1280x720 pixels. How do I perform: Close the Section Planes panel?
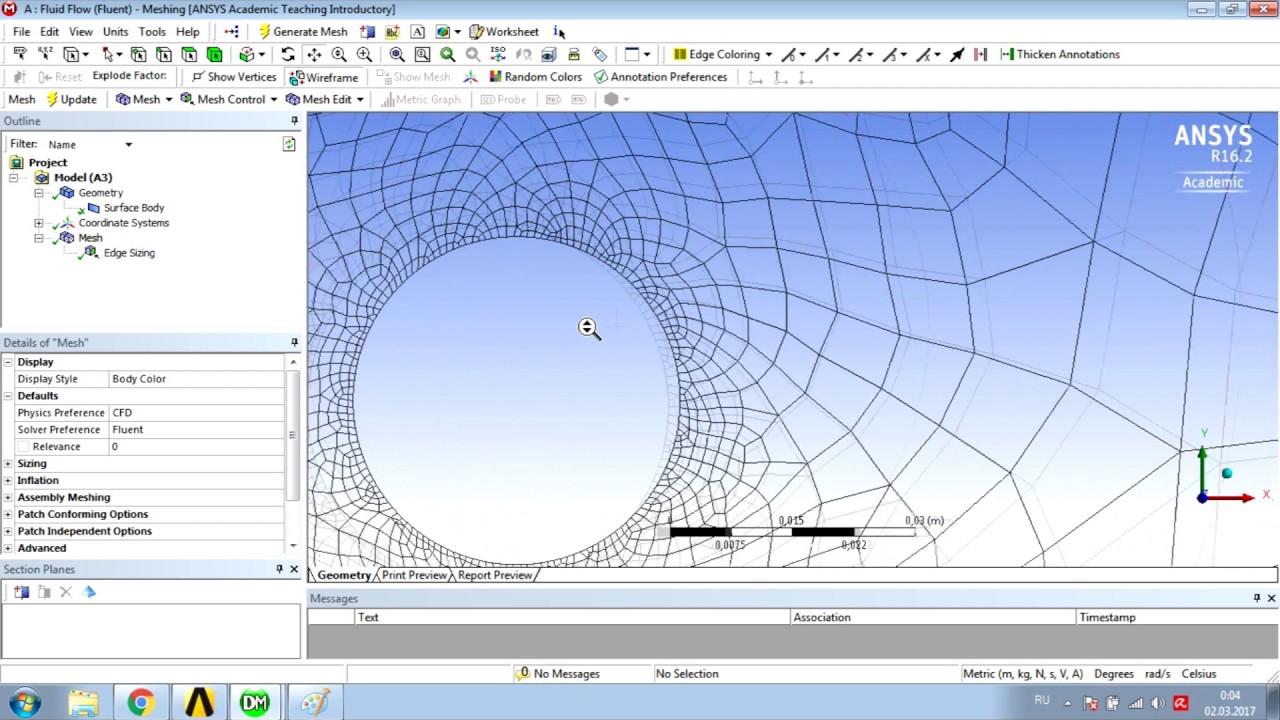[294, 569]
